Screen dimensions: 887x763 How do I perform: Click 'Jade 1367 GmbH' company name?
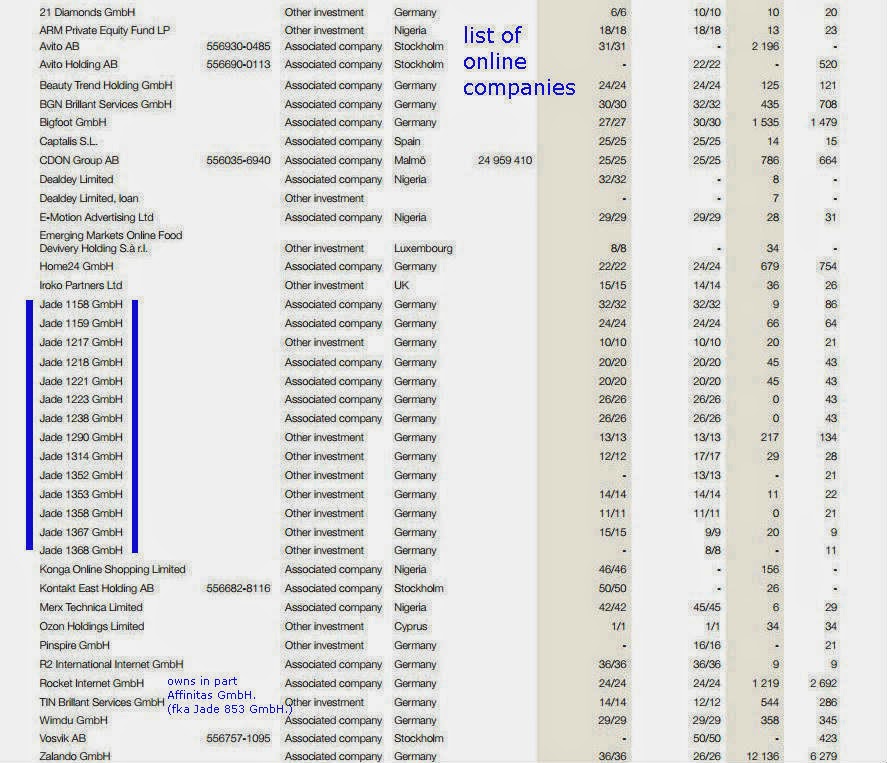coord(81,532)
